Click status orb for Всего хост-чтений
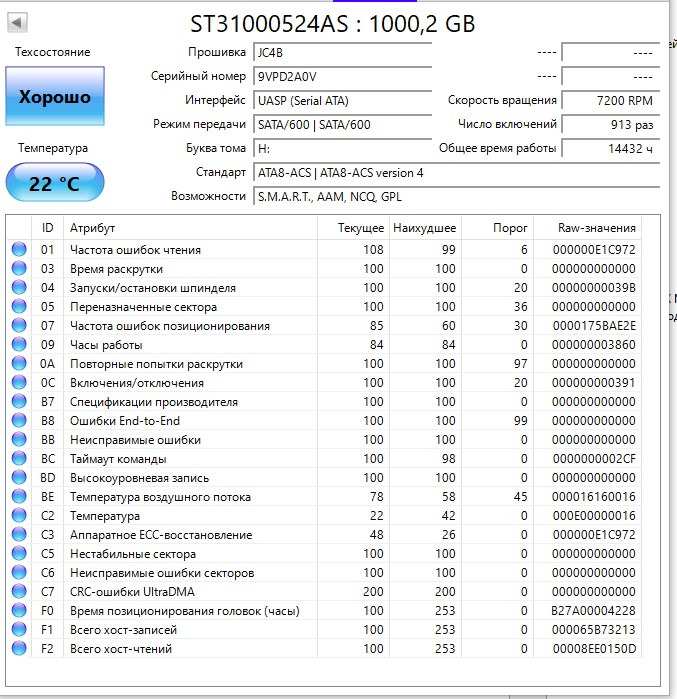Screen dimensions: 677x699 coord(19,649)
